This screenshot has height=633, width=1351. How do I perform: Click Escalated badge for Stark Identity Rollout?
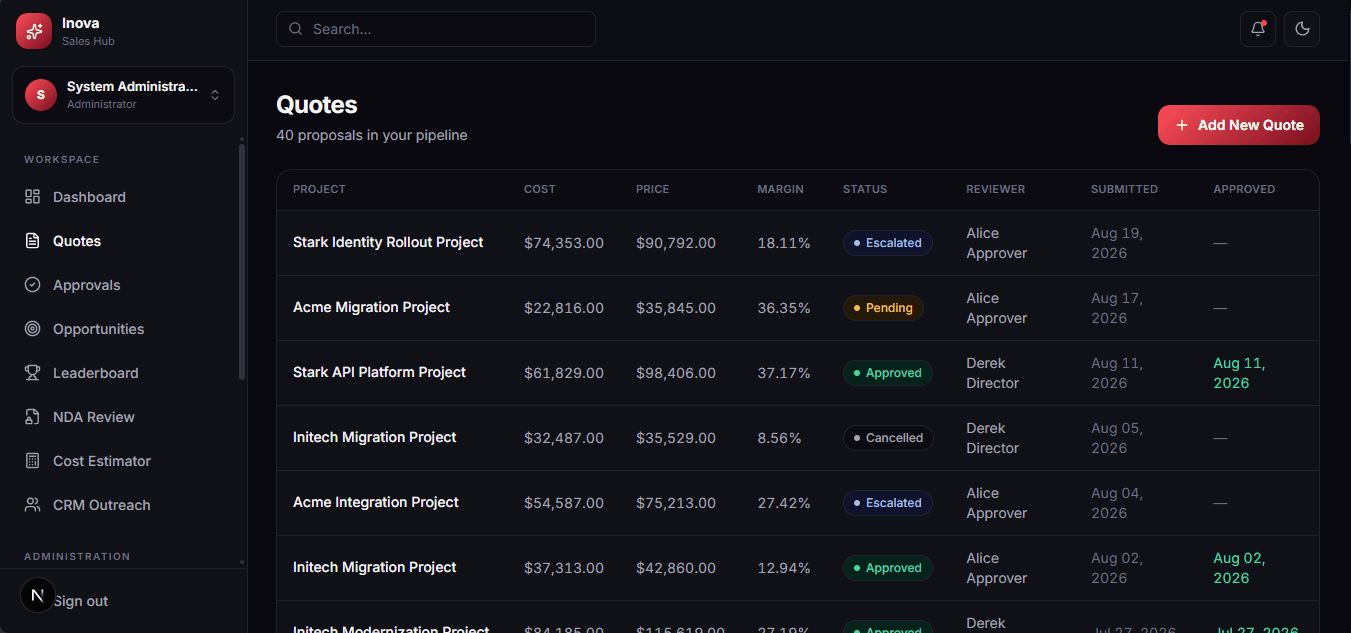(x=888, y=243)
